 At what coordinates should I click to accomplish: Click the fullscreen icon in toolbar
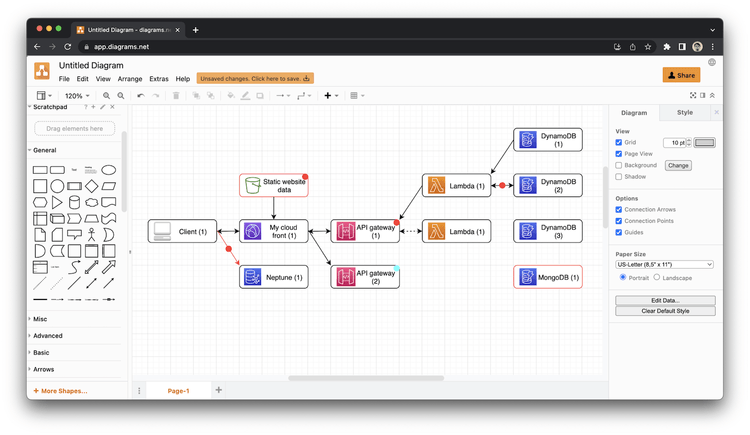(693, 96)
